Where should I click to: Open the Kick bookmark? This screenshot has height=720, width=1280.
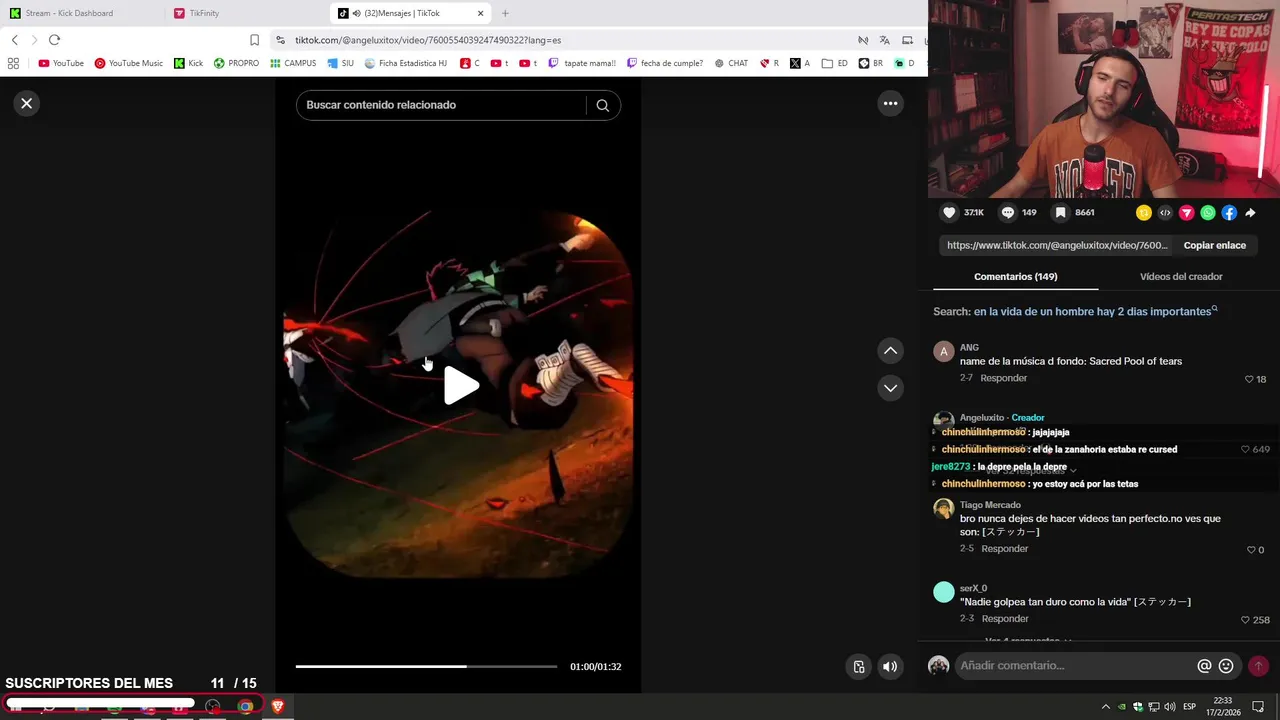pyautogui.click(x=188, y=63)
